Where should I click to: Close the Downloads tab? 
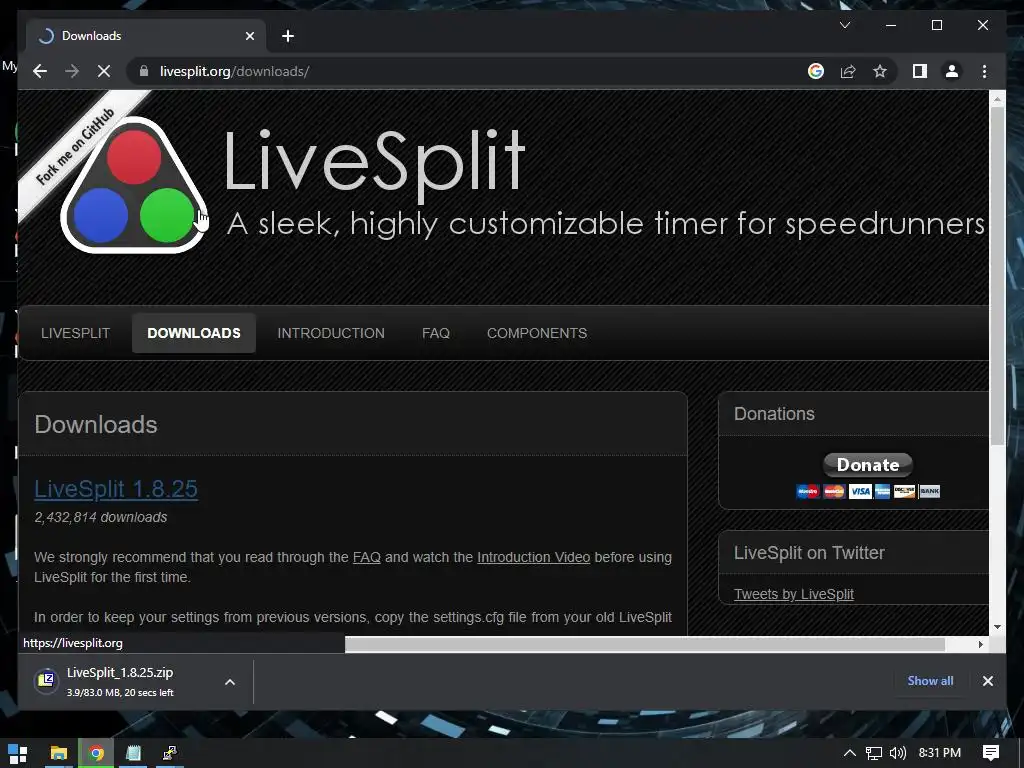pyautogui.click(x=249, y=36)
